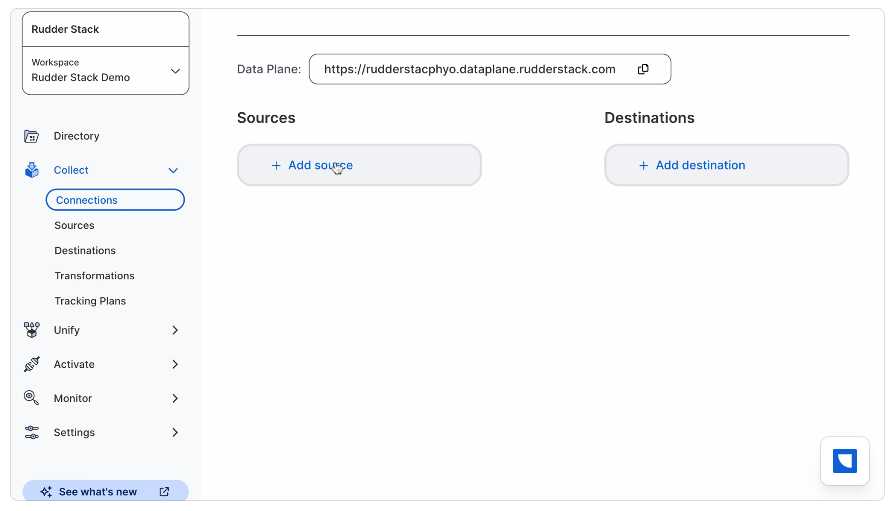Open Transformations in the sidebar
Image resolution: width=895 pixels, height=511 pixels.
(95, 276)
